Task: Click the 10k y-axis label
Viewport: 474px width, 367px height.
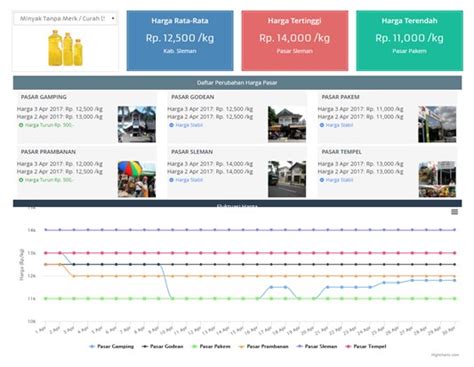Action: pos(31,322)
